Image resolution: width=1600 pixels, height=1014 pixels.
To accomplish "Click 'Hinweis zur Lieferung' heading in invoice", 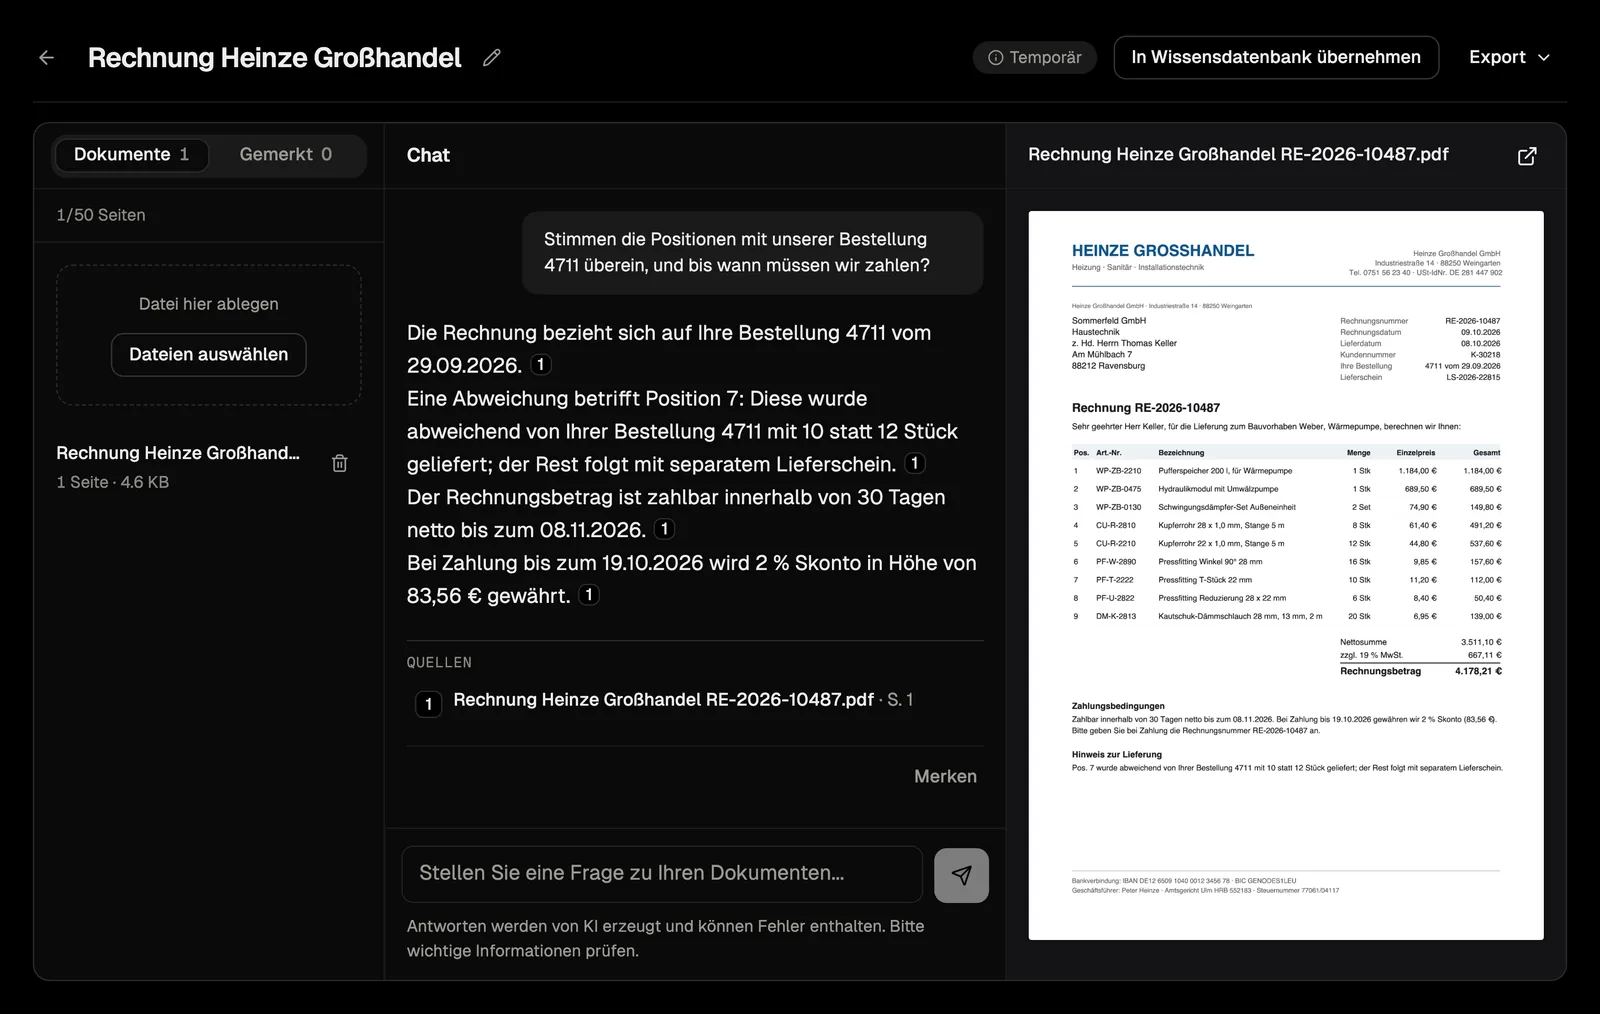I will [x=1117, y=755].
